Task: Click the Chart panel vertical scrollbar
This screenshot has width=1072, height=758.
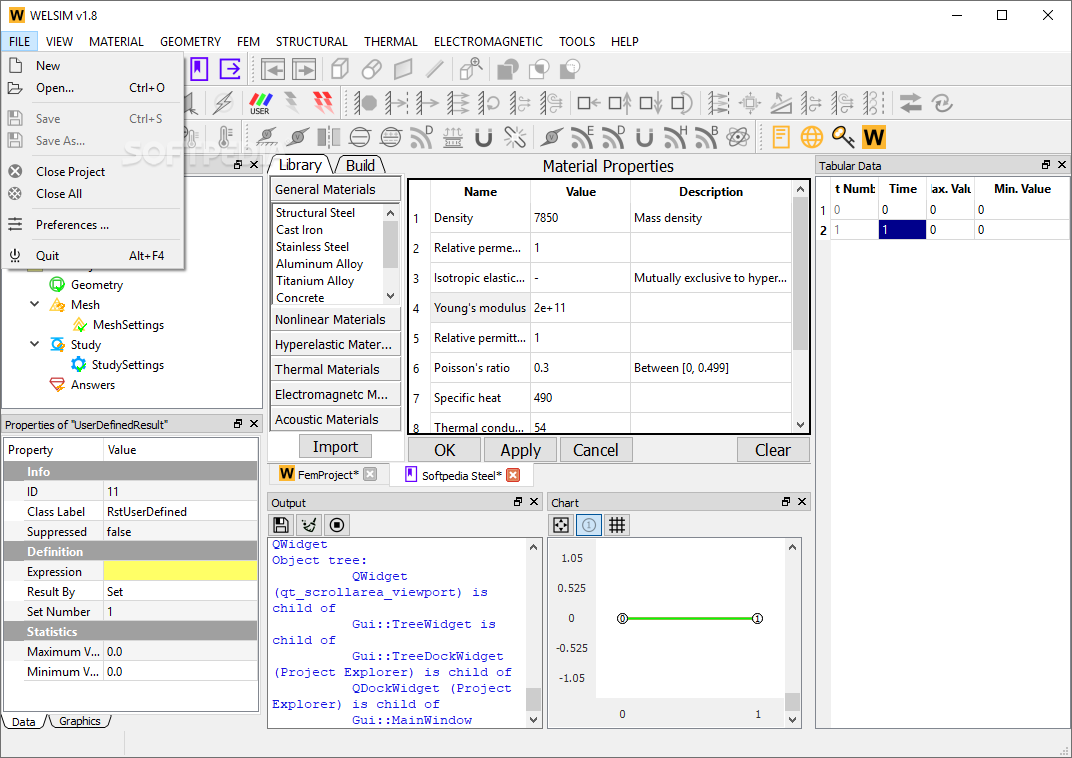Action: (x=792, y=701)
